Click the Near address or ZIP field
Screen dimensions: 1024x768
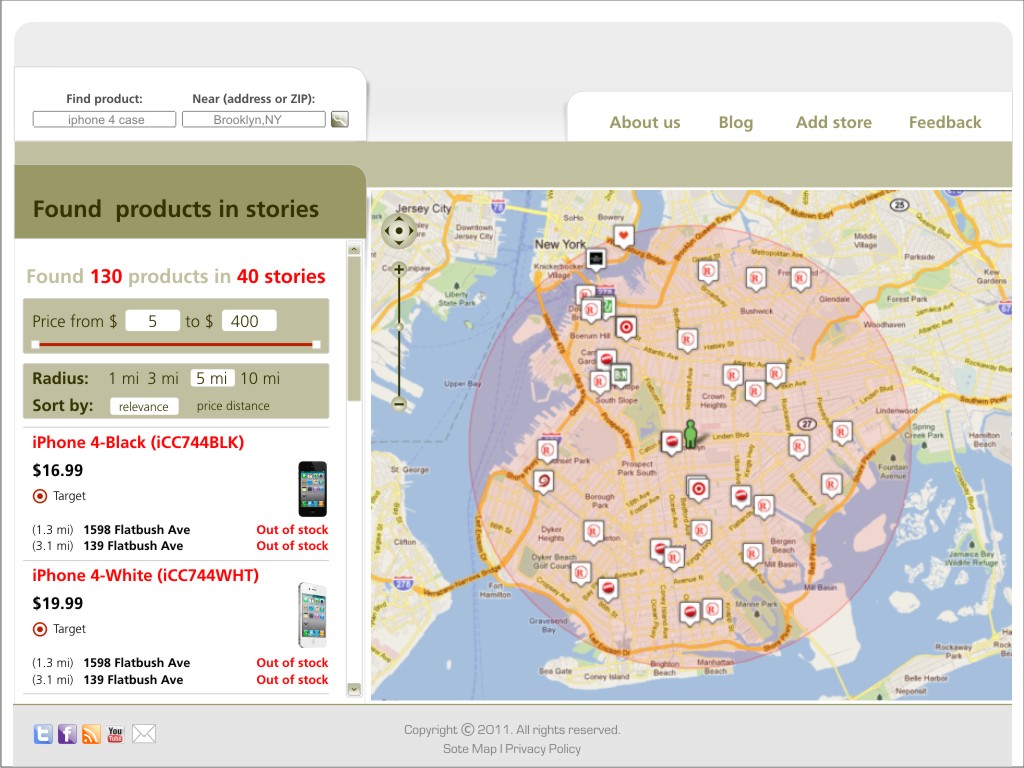[x=253, y=120]
